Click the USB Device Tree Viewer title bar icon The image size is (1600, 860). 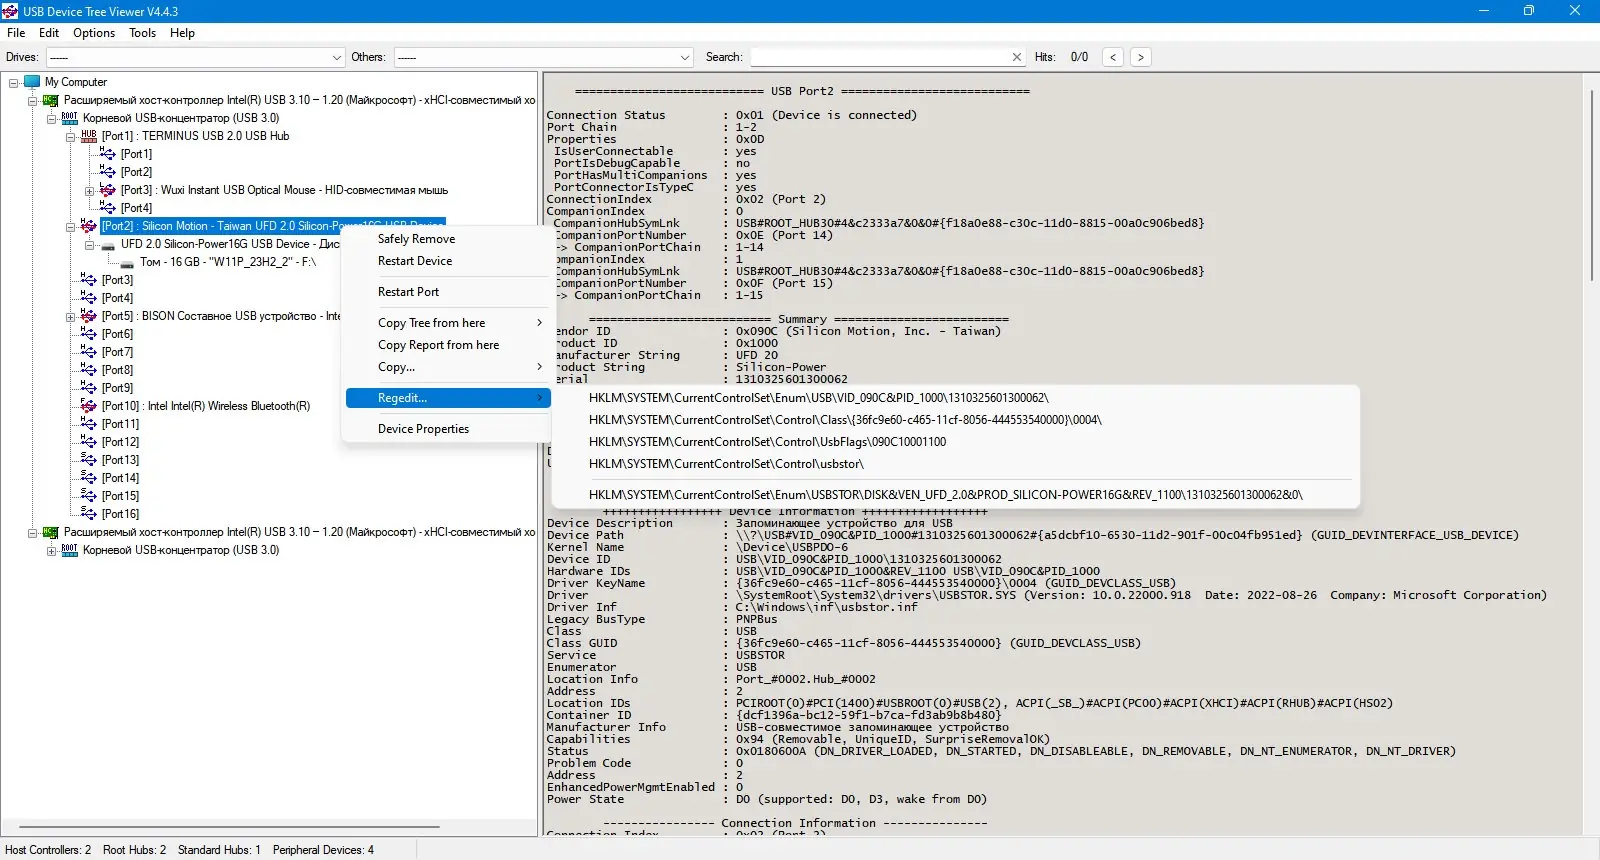click(x=10, y=11)
